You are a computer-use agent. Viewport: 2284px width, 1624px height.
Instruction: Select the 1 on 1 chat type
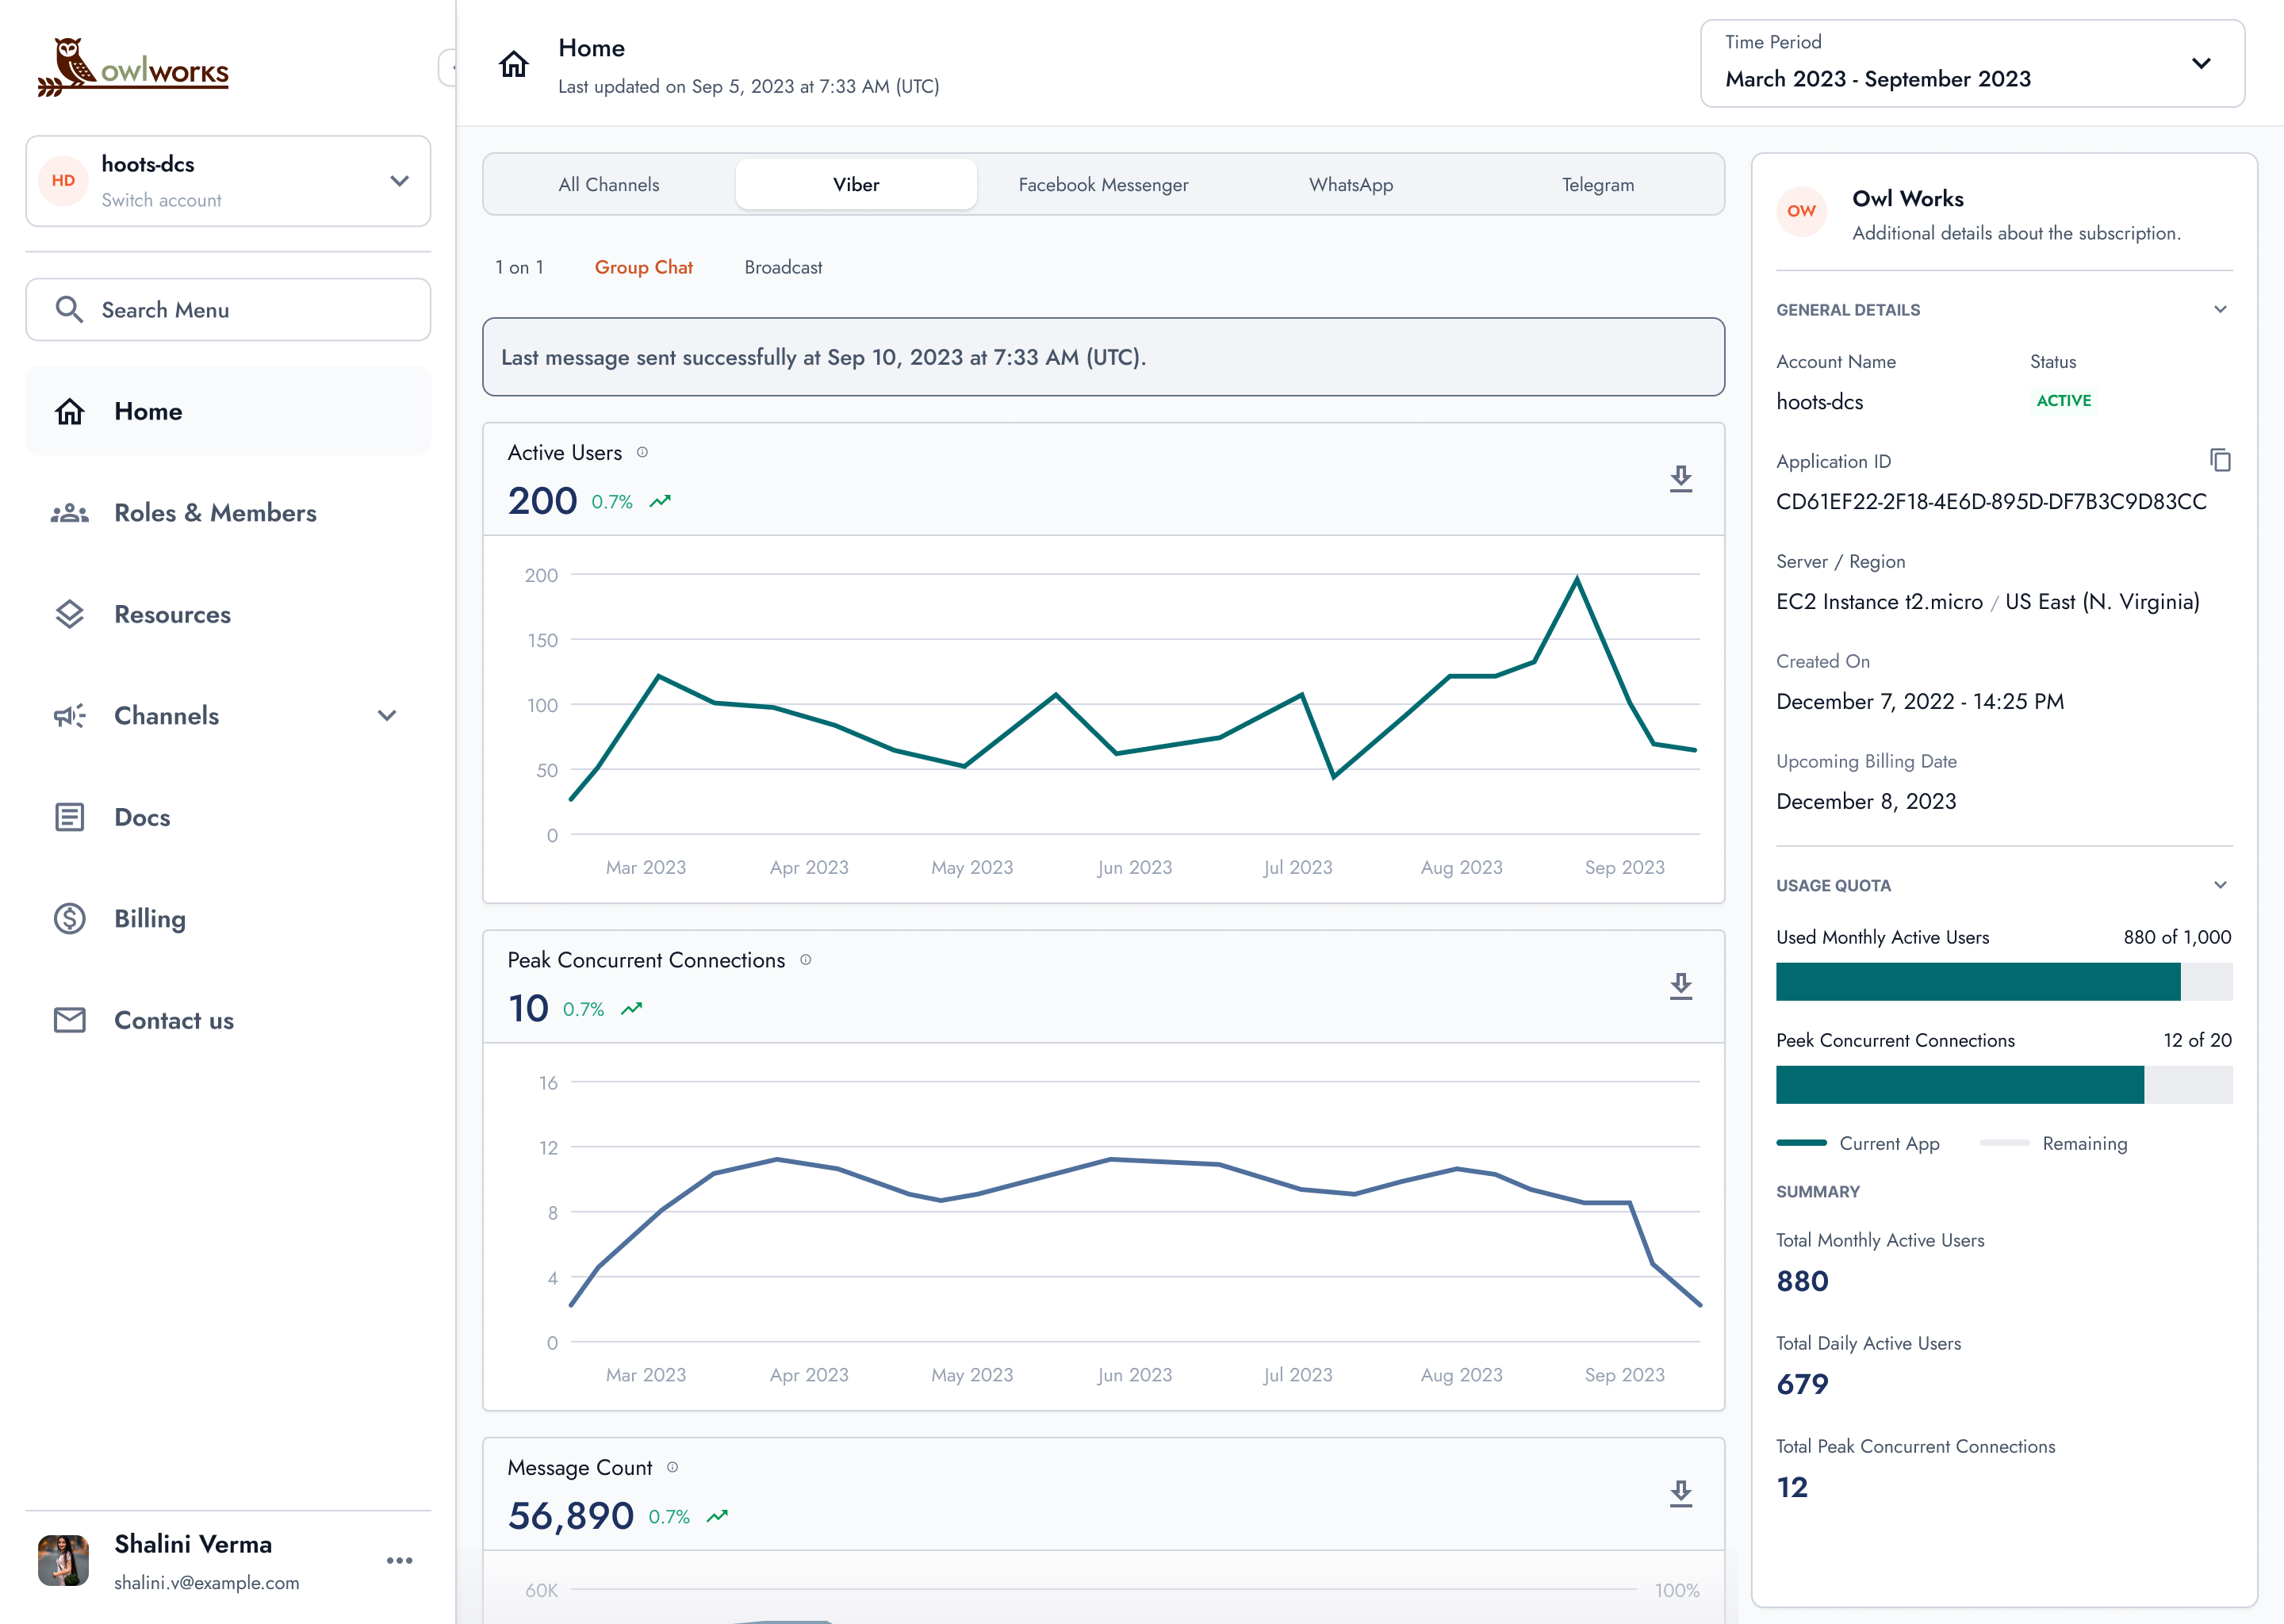(519, 267)
